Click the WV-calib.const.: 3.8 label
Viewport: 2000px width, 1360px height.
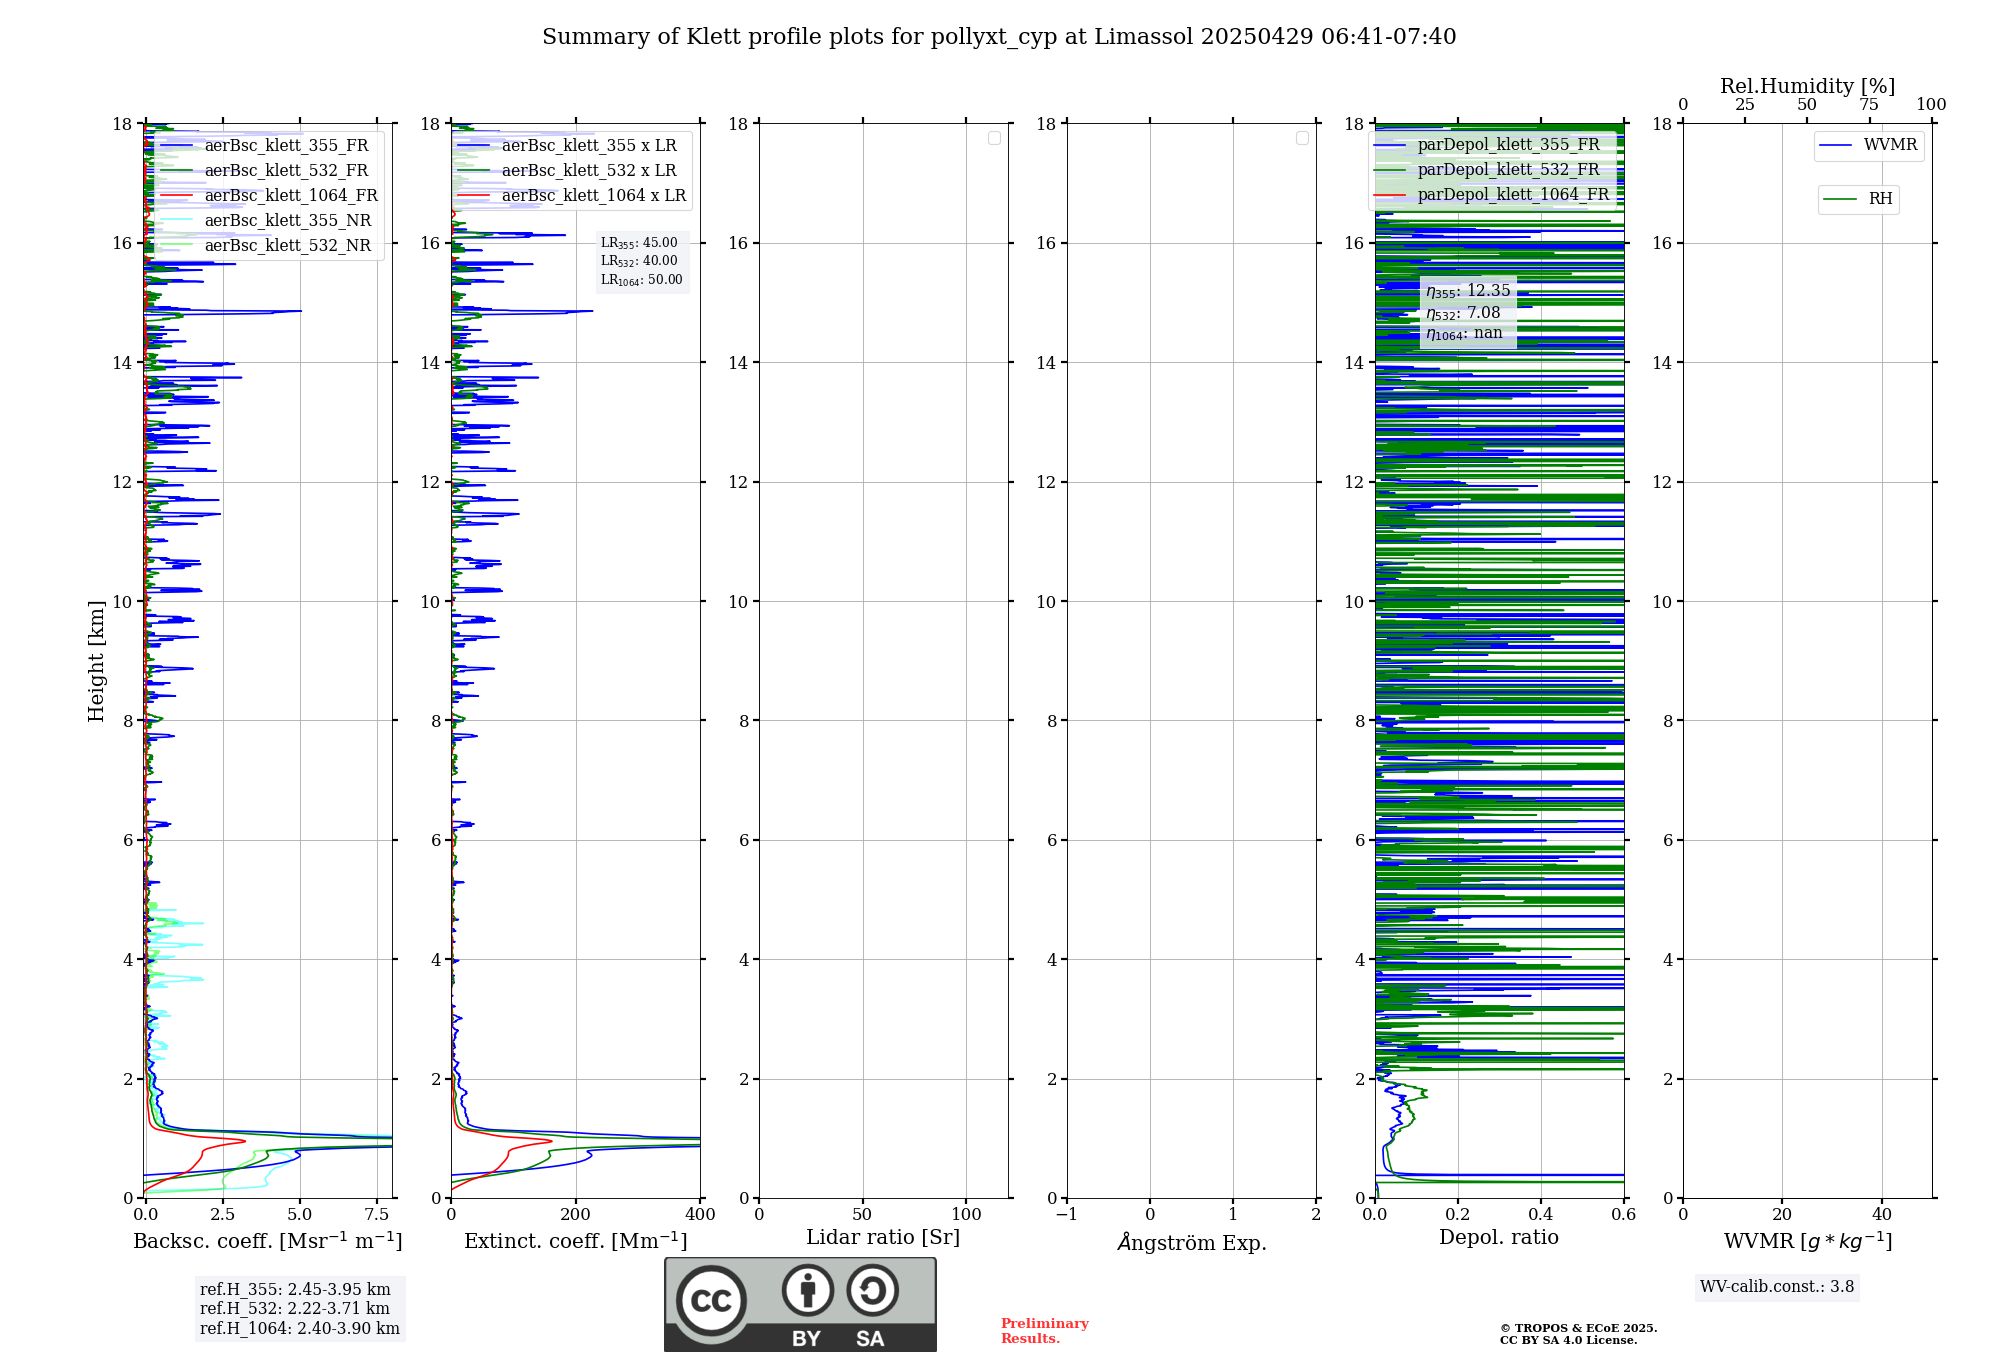pos(1777,1287)
